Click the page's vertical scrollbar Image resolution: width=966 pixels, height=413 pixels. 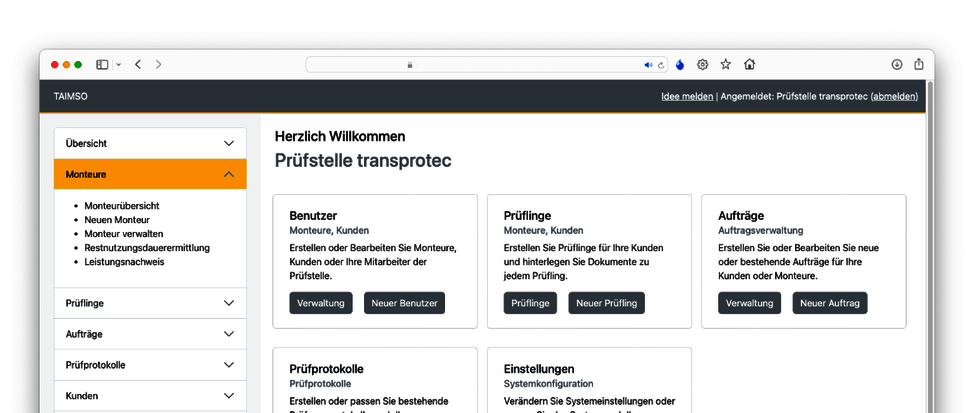930,247
